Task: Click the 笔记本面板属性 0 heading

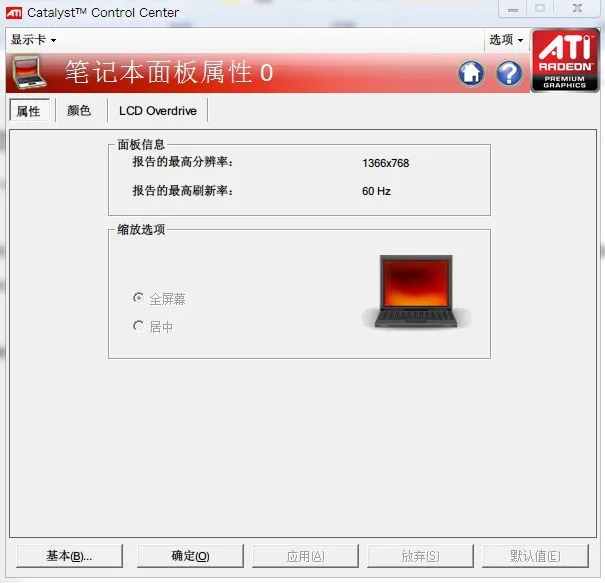Action: pyautogui.click(x=169, y=72)
